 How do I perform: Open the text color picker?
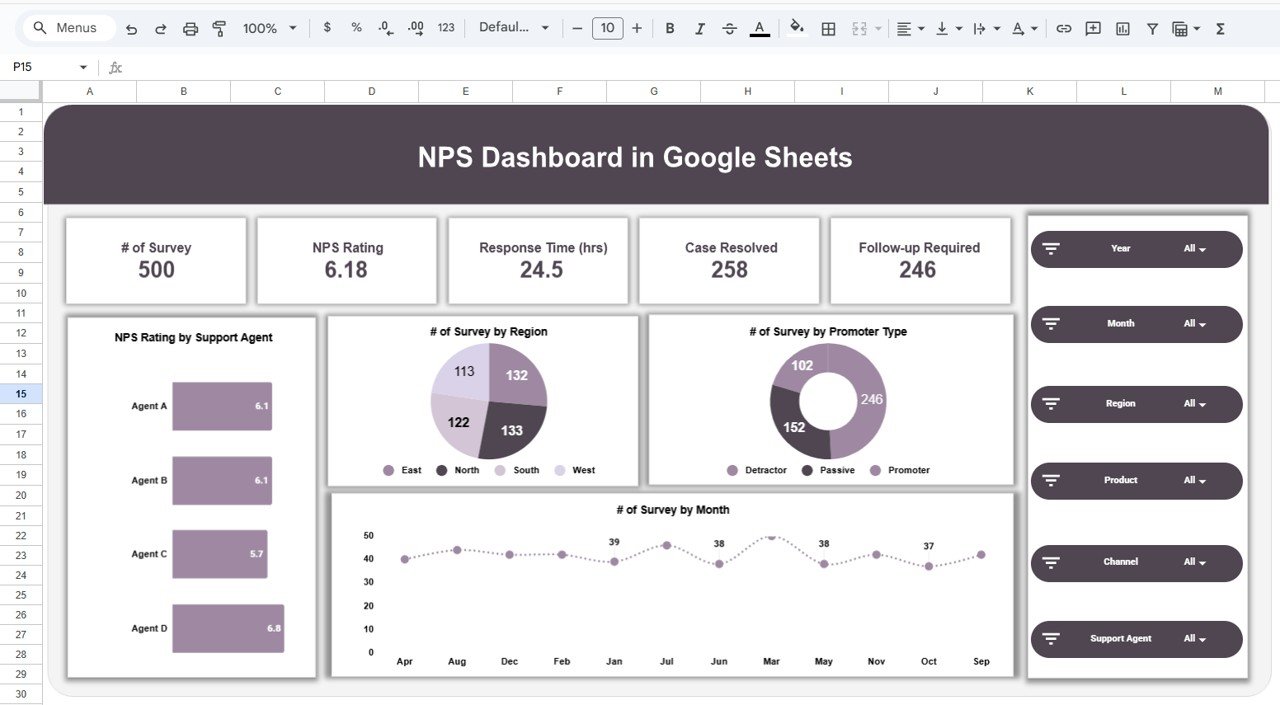click(758, 28)
